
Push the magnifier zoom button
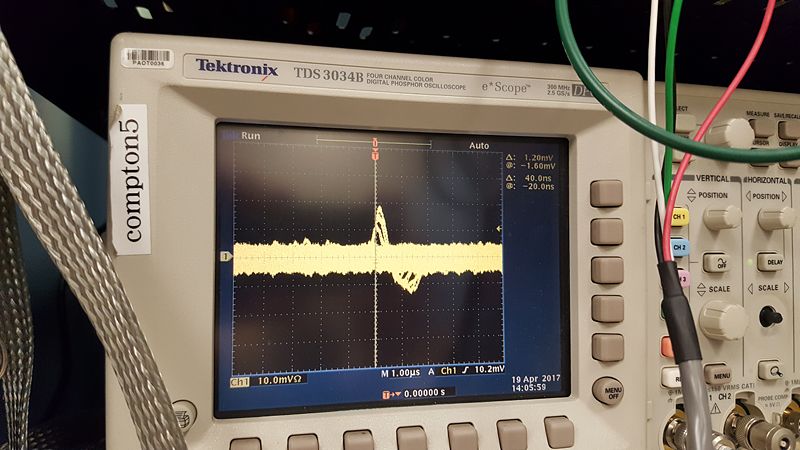771,369
